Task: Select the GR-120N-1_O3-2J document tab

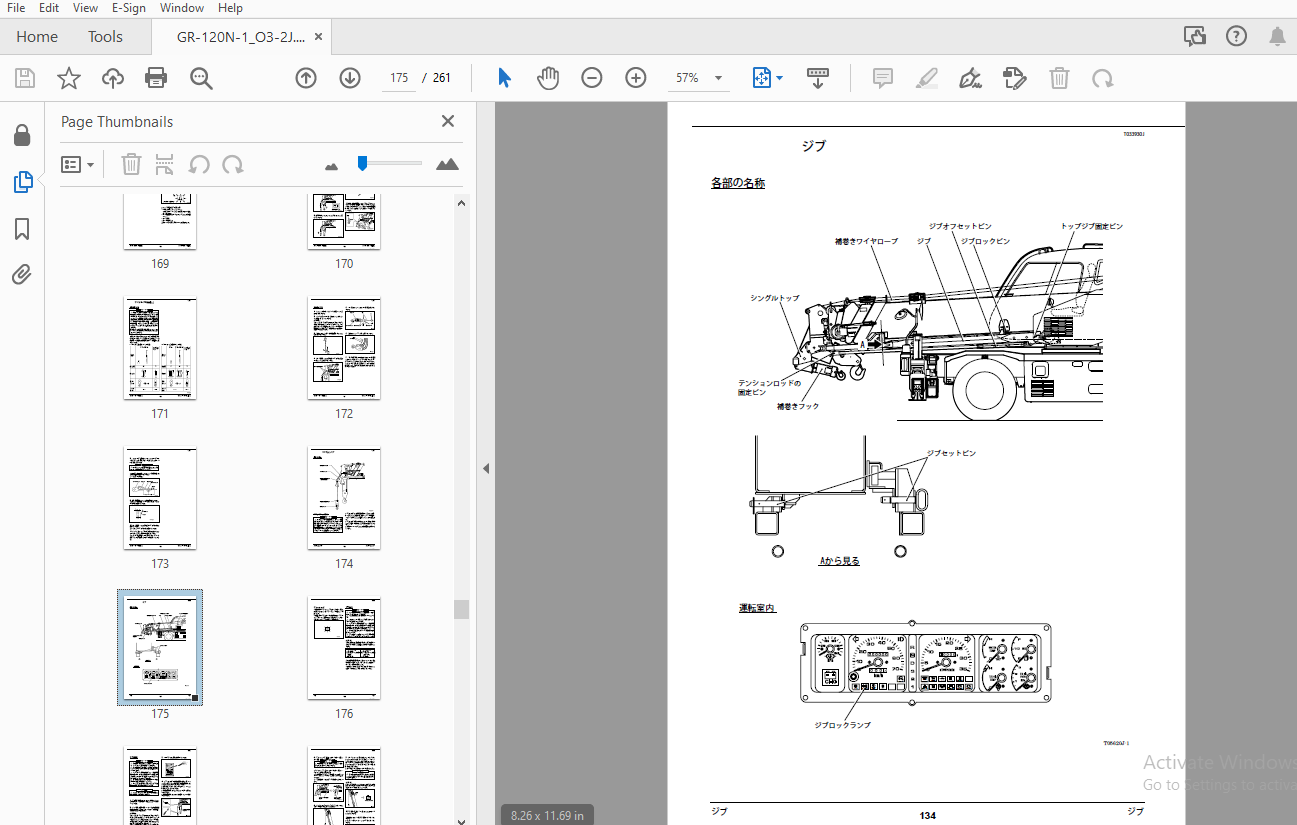Action: (x=240, y=37)
